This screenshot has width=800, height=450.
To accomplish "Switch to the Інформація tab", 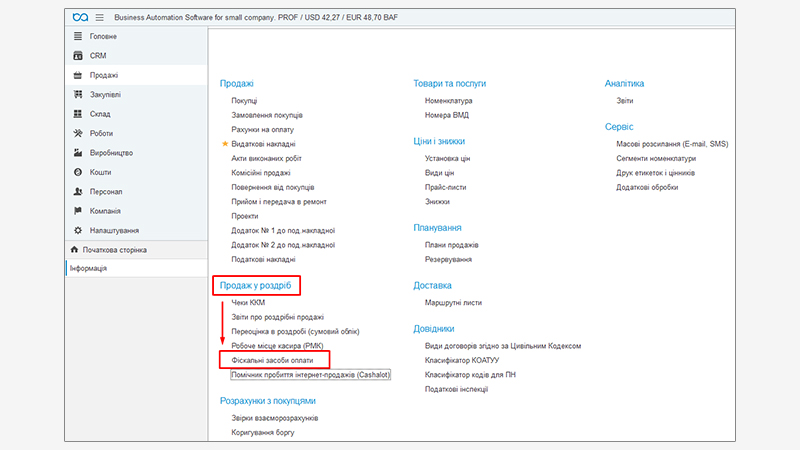I will (89, 268).
